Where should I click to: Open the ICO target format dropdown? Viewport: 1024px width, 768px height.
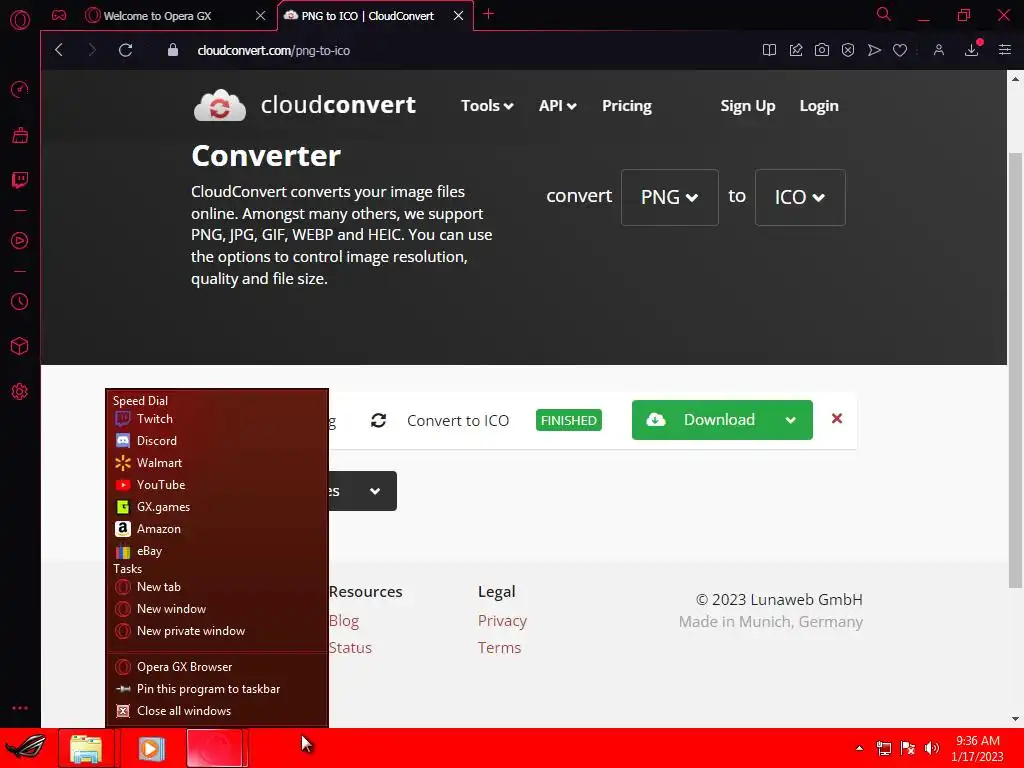pos(800,197)
